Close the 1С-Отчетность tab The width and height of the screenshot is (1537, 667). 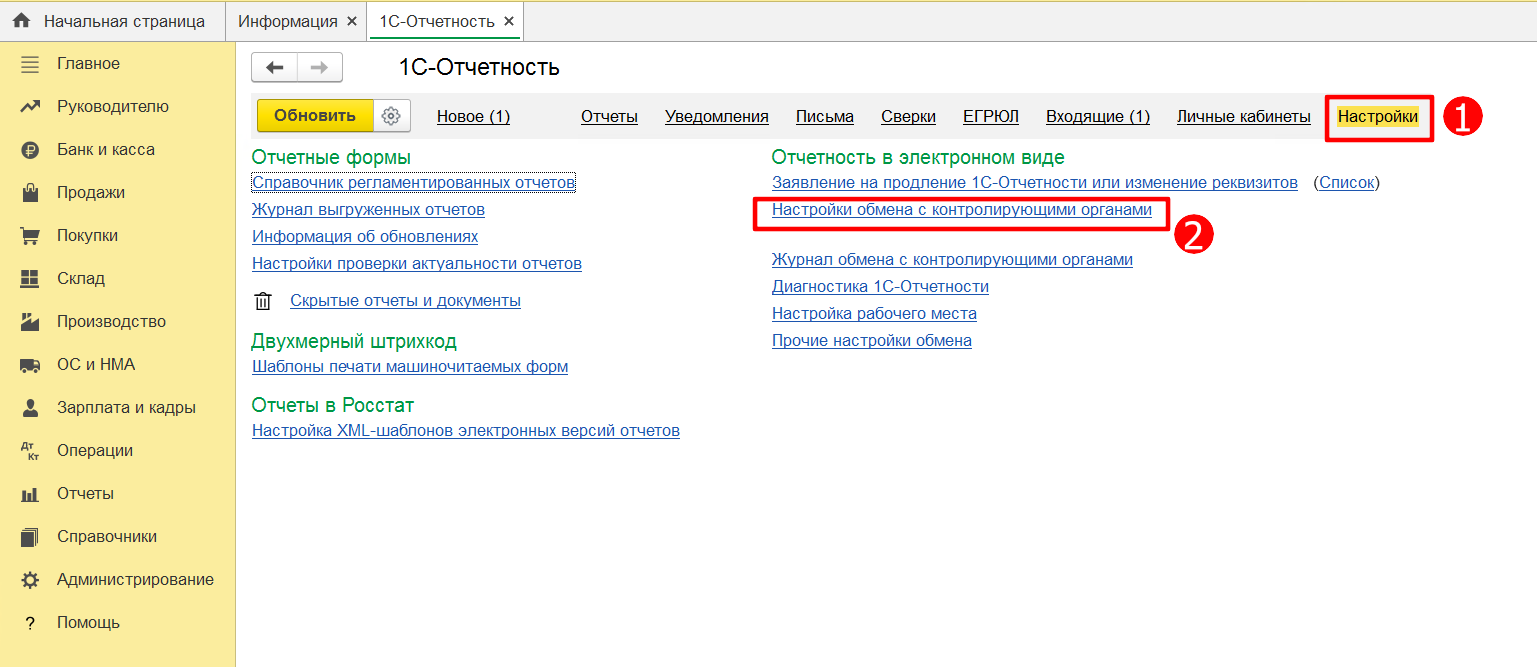pos(508,21)
